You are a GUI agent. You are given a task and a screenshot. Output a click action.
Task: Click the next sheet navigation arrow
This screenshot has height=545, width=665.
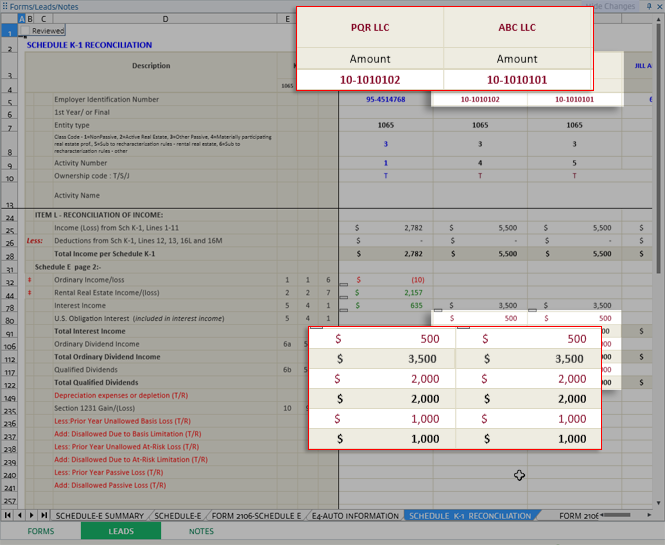click(x=30, y=515)
